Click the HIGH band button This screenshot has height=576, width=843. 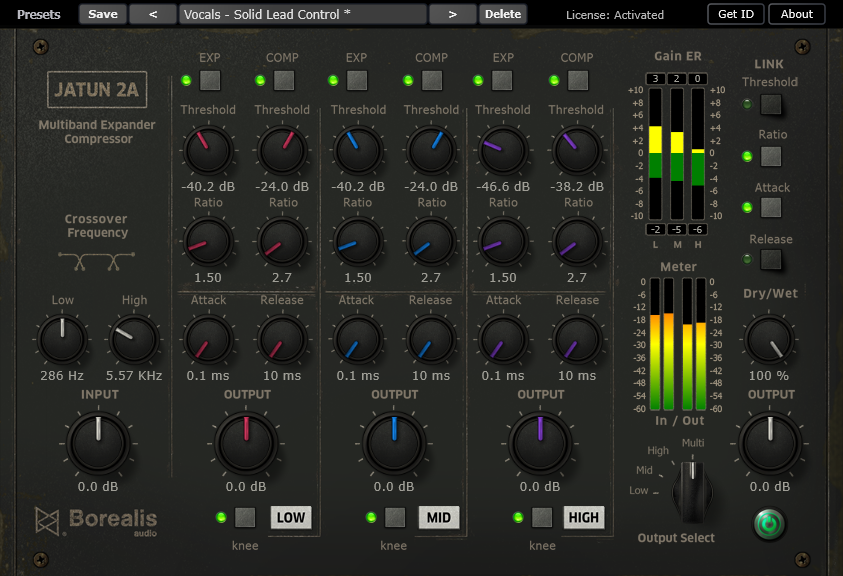(583, 517)
